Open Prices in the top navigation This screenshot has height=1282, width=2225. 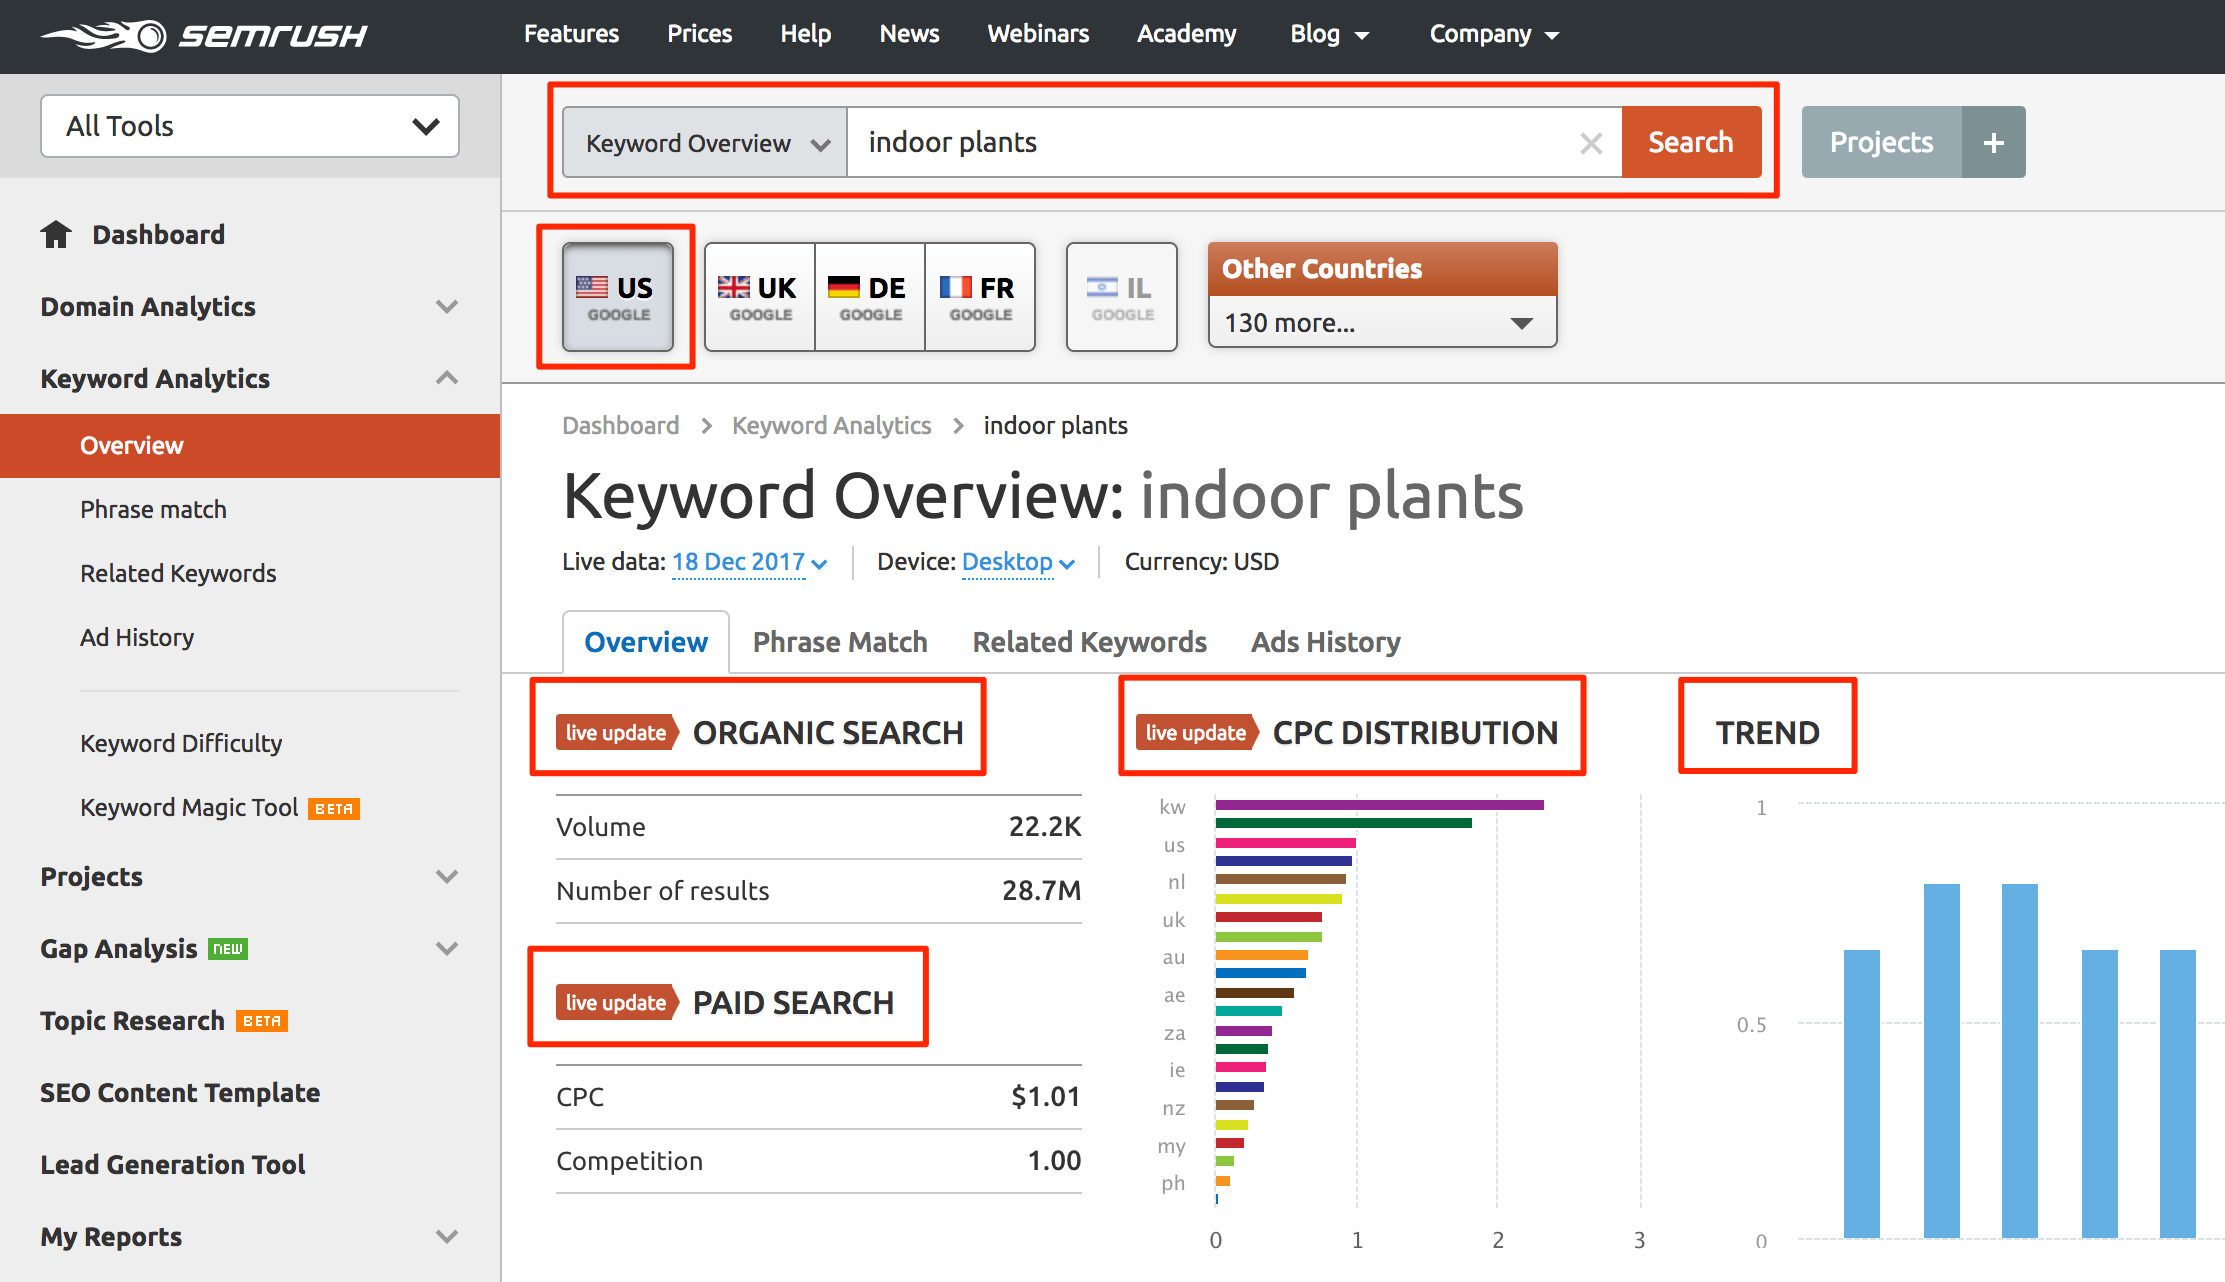pyautogui.click(x=699, y=34)
